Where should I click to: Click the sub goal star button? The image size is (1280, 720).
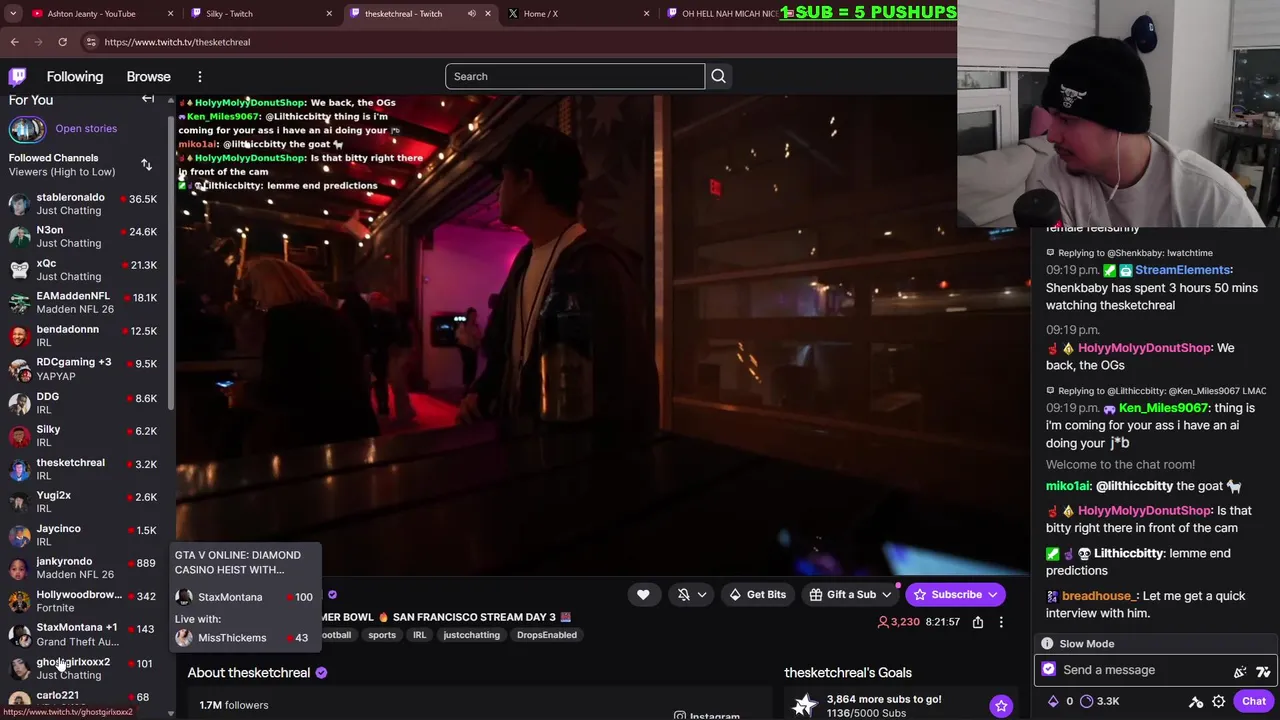pyautogui.click(x=1001, y=706)
